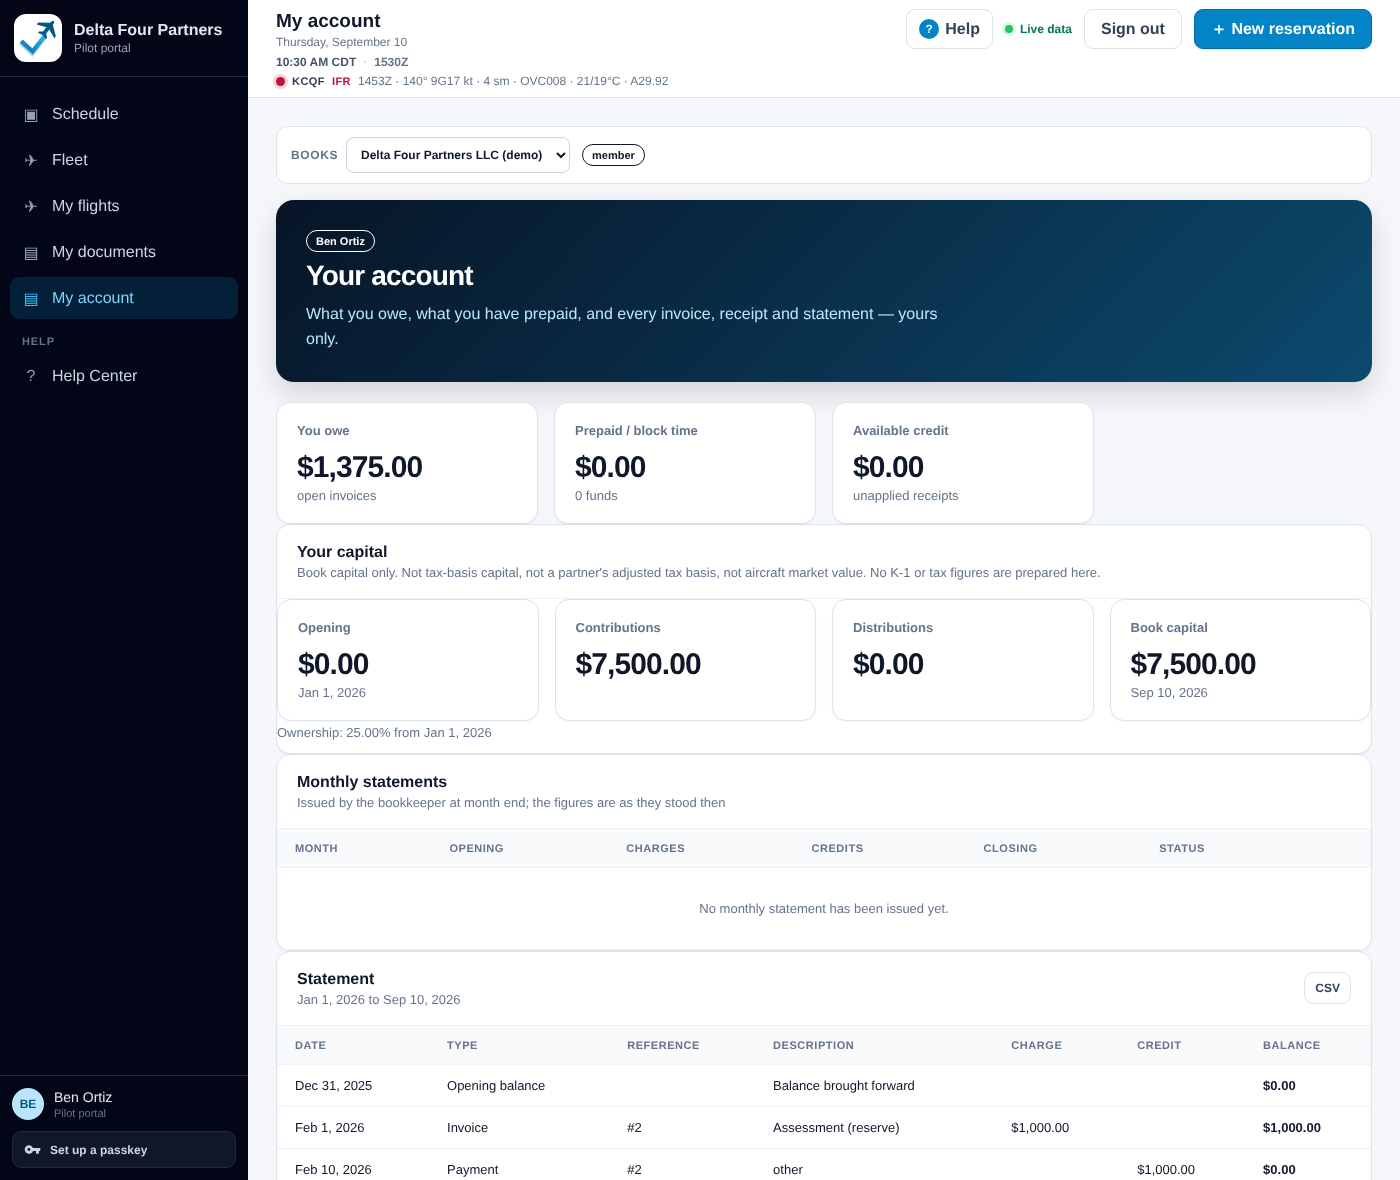Click the Ben Ortiz name in sidebar footer

click(83, 1097)
